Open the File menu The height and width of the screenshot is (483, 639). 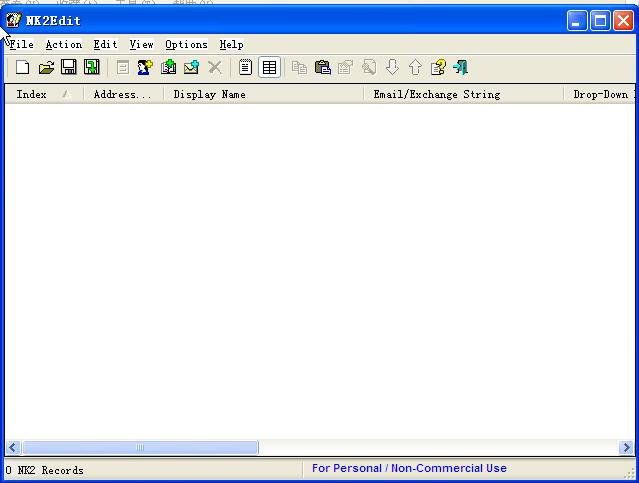(21, 44)
